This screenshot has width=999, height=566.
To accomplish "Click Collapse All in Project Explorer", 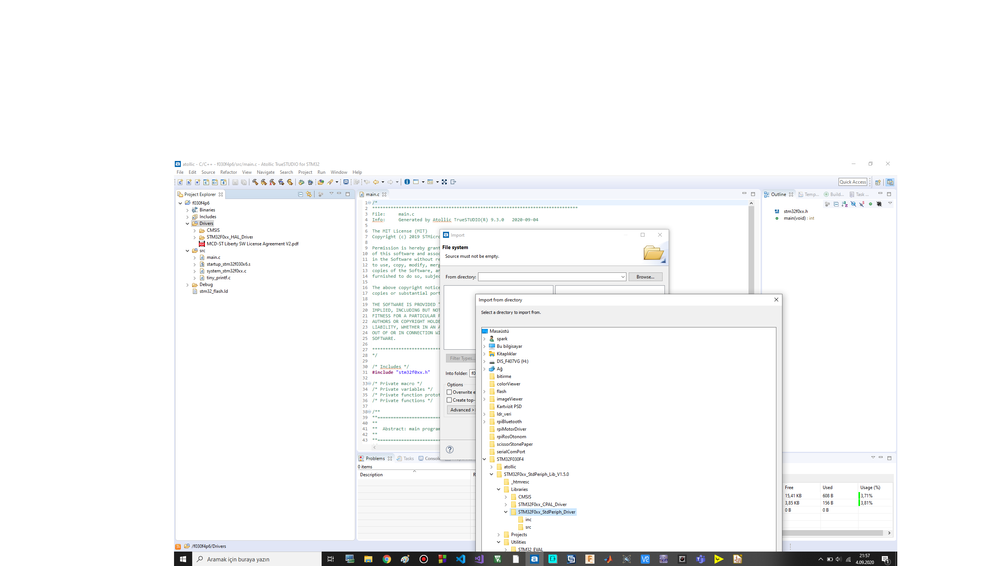I will [x=300, y=194].
